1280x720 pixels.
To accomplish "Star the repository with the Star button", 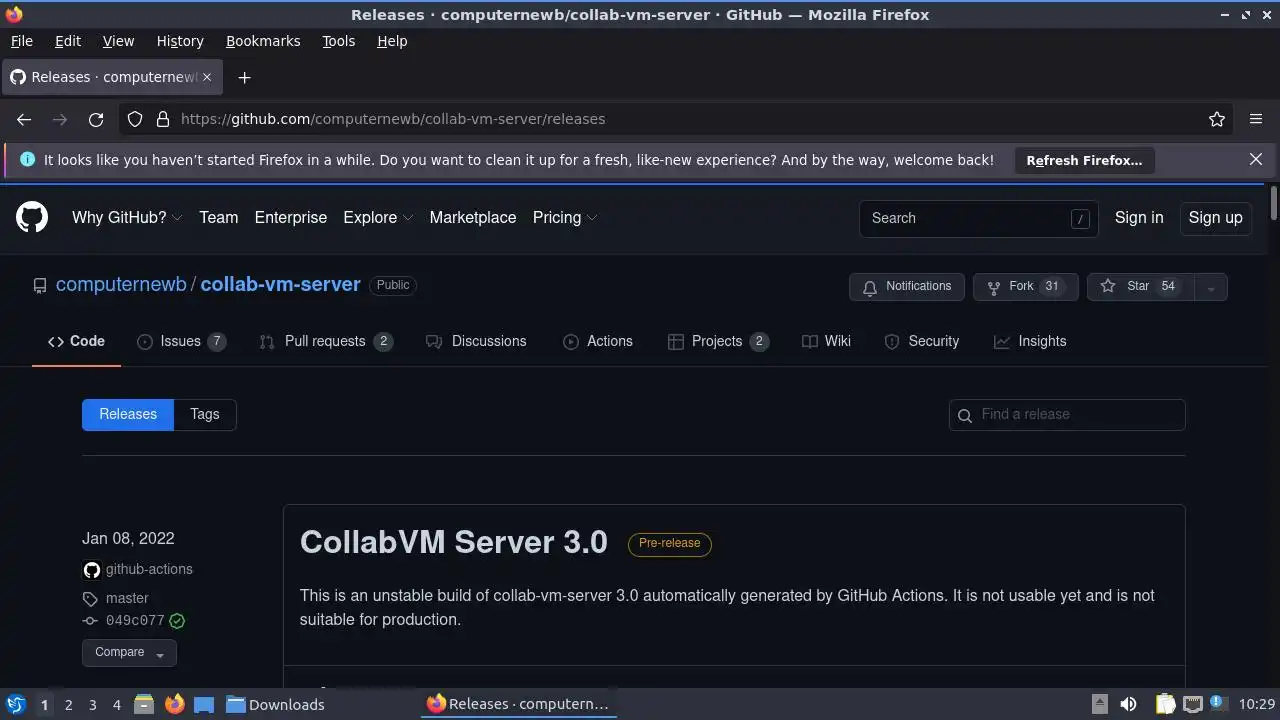I will [1140, 287].
